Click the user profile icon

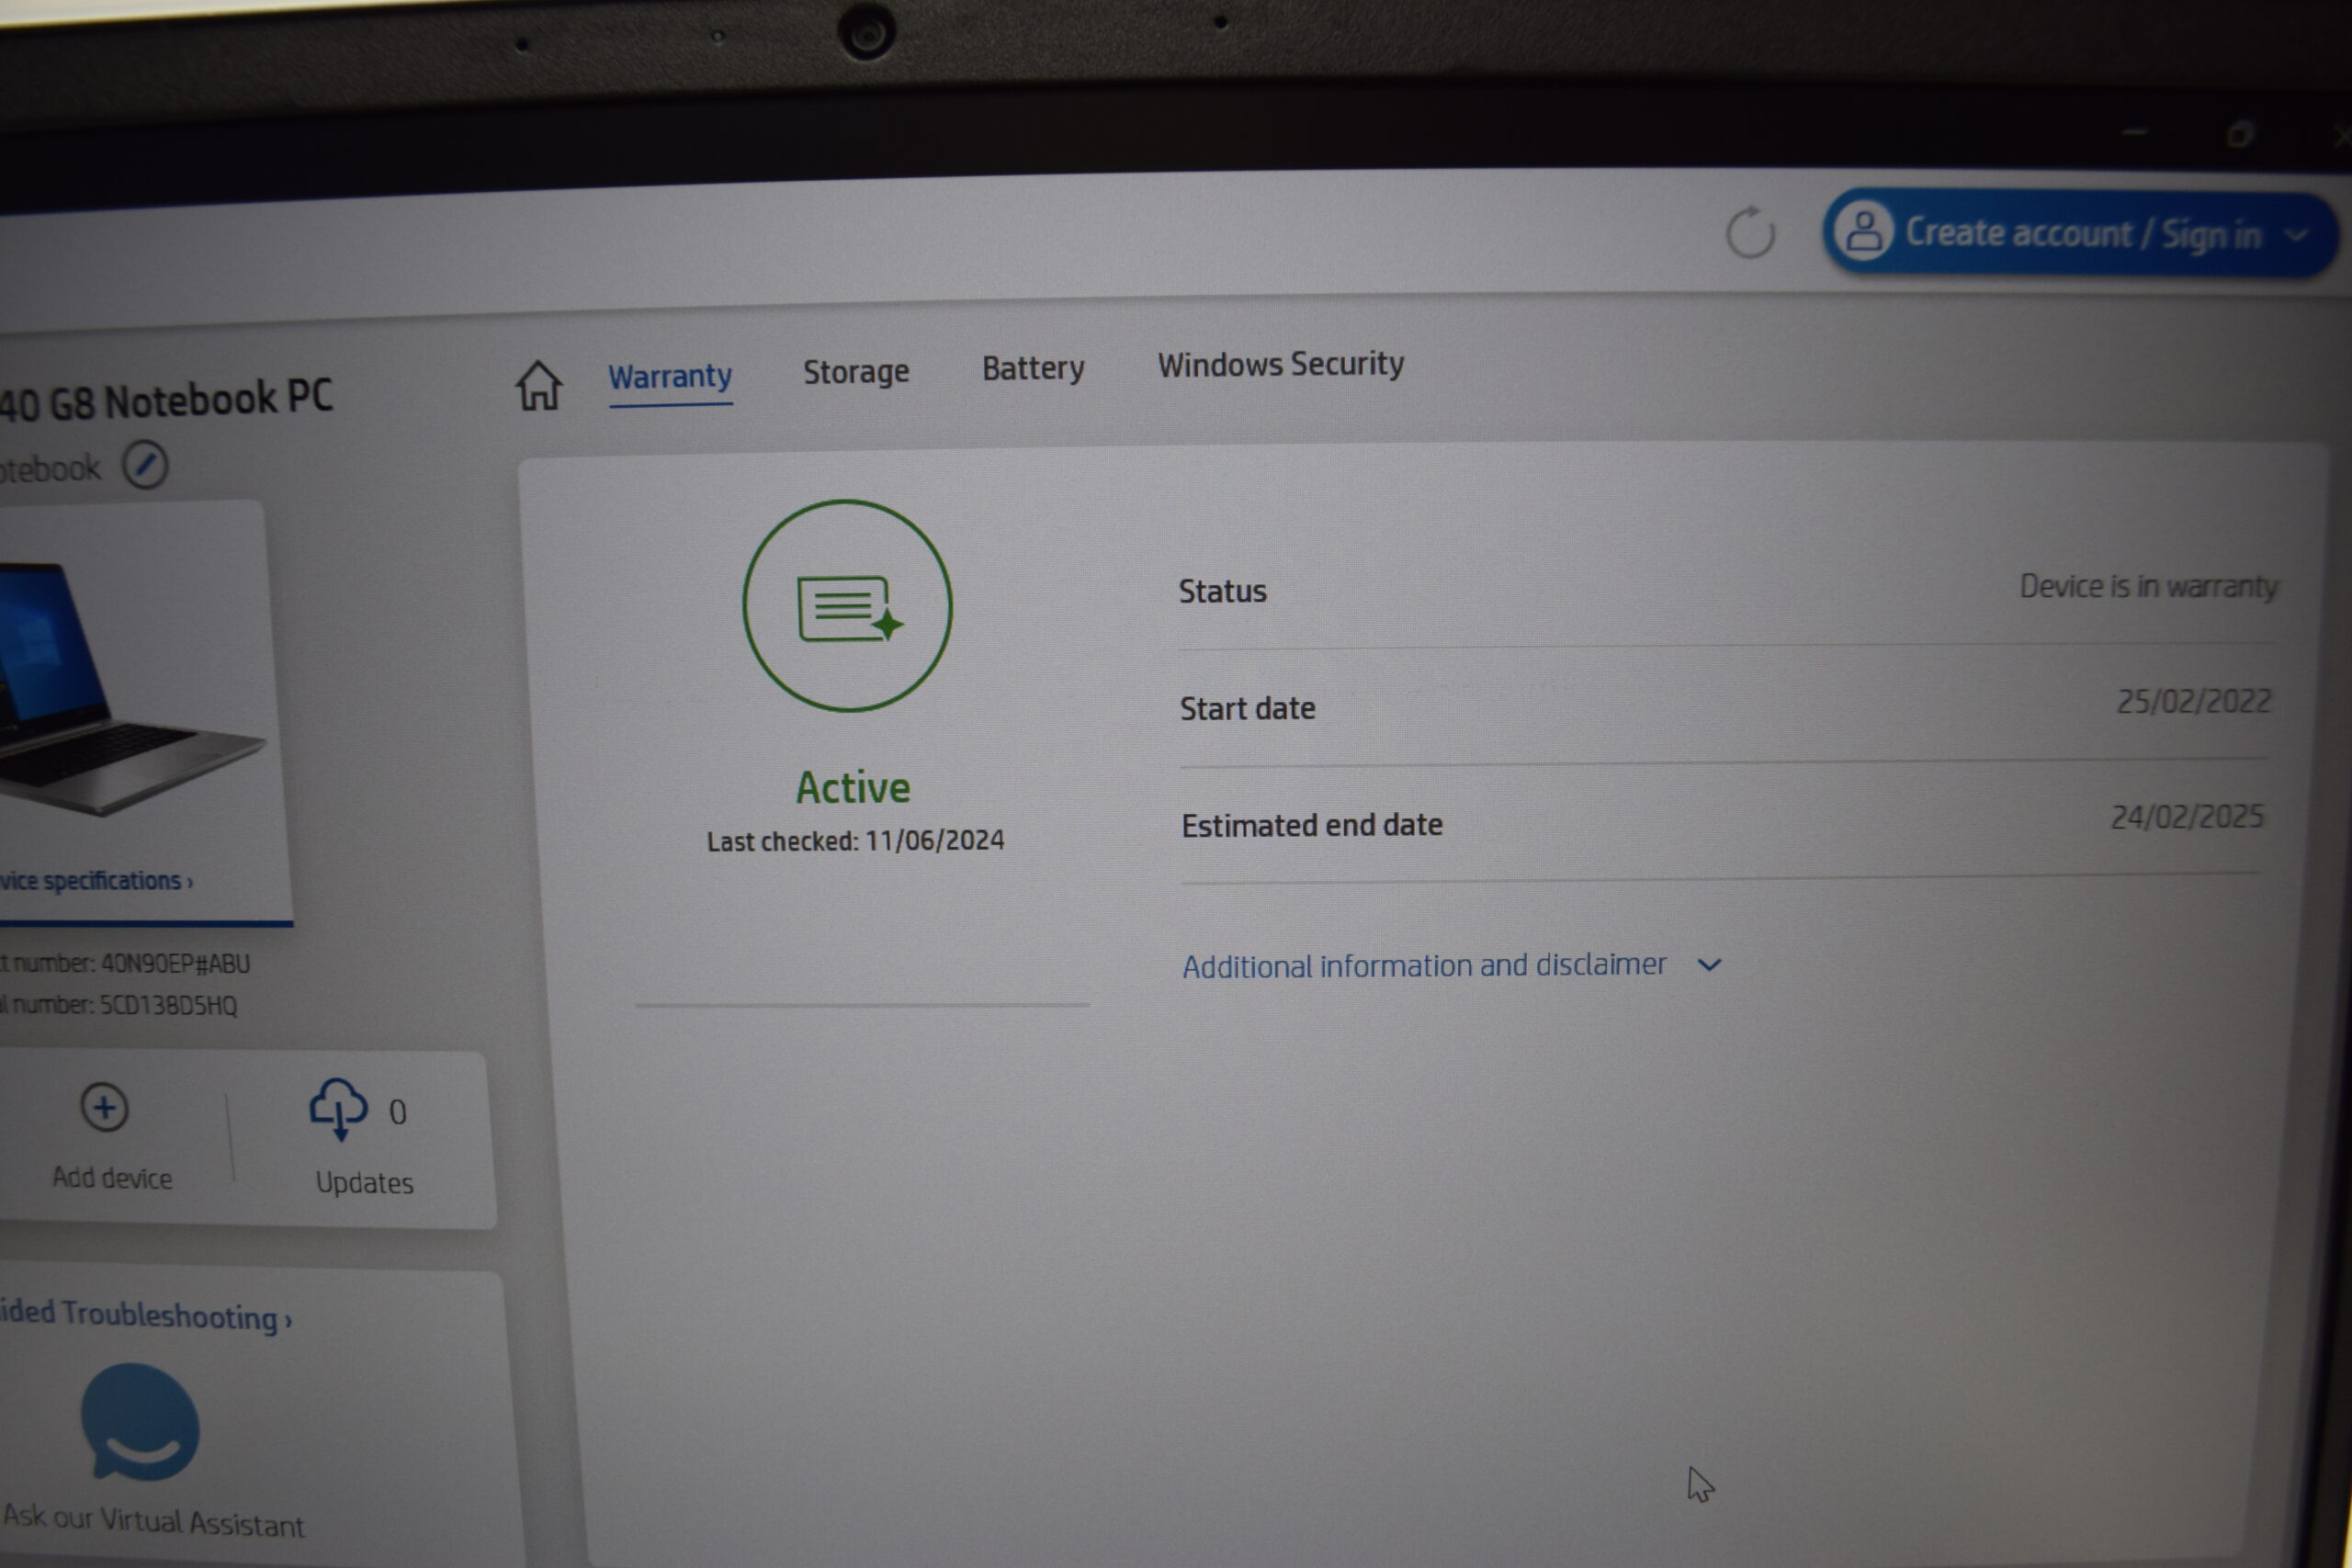[x=1864, y=231]
